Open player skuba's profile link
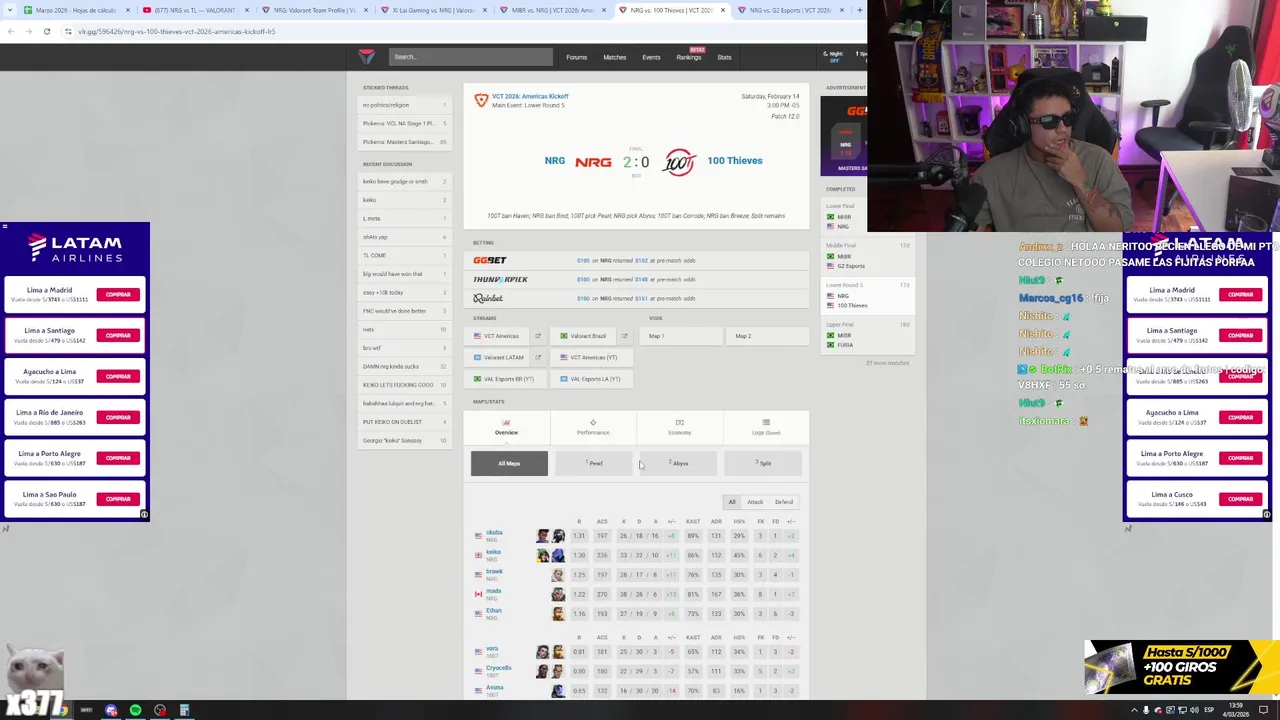Image resolution: width=1280 pixels, height=720 pixels. pos(494,532)
